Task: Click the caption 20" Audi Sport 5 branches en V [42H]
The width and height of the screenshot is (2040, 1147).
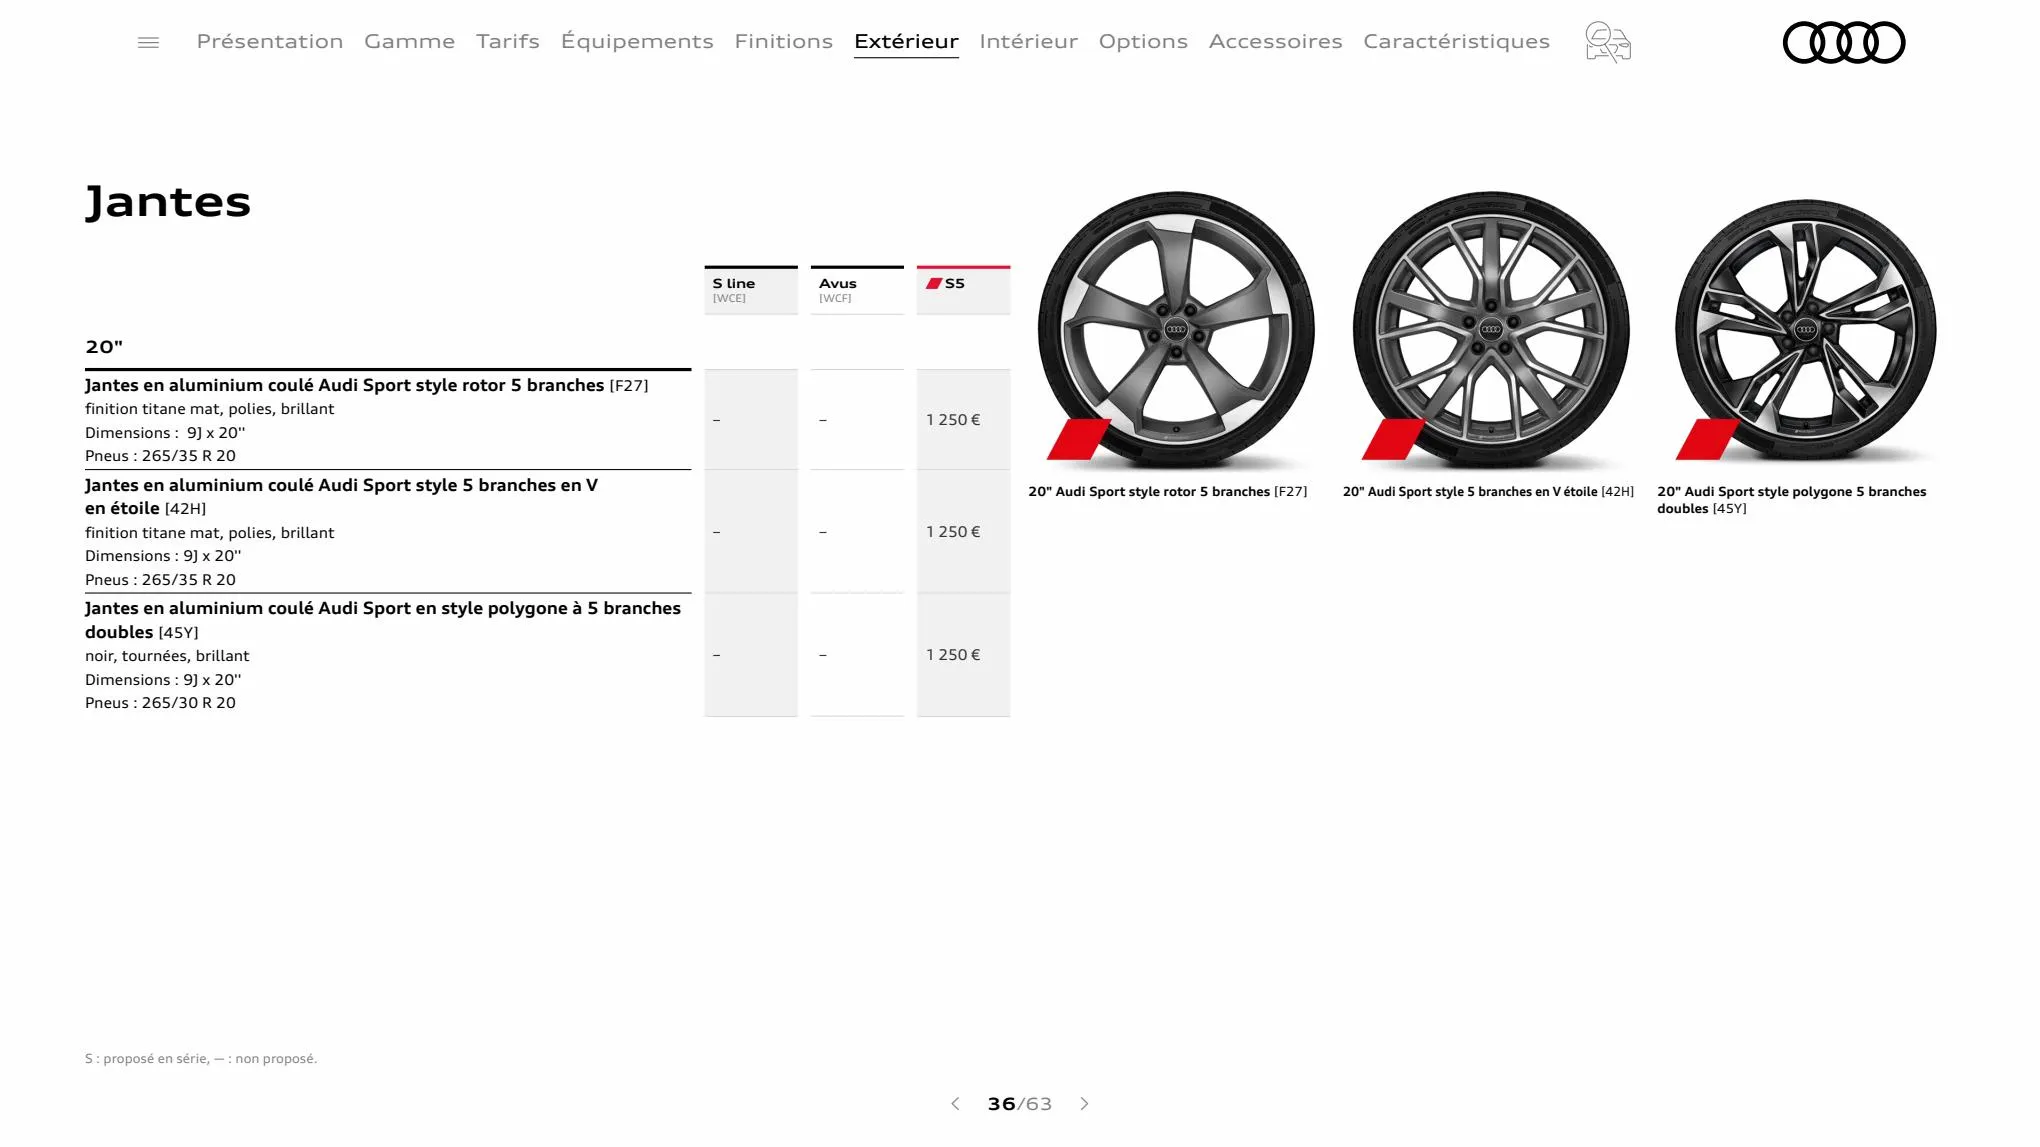Action: 1488,491
